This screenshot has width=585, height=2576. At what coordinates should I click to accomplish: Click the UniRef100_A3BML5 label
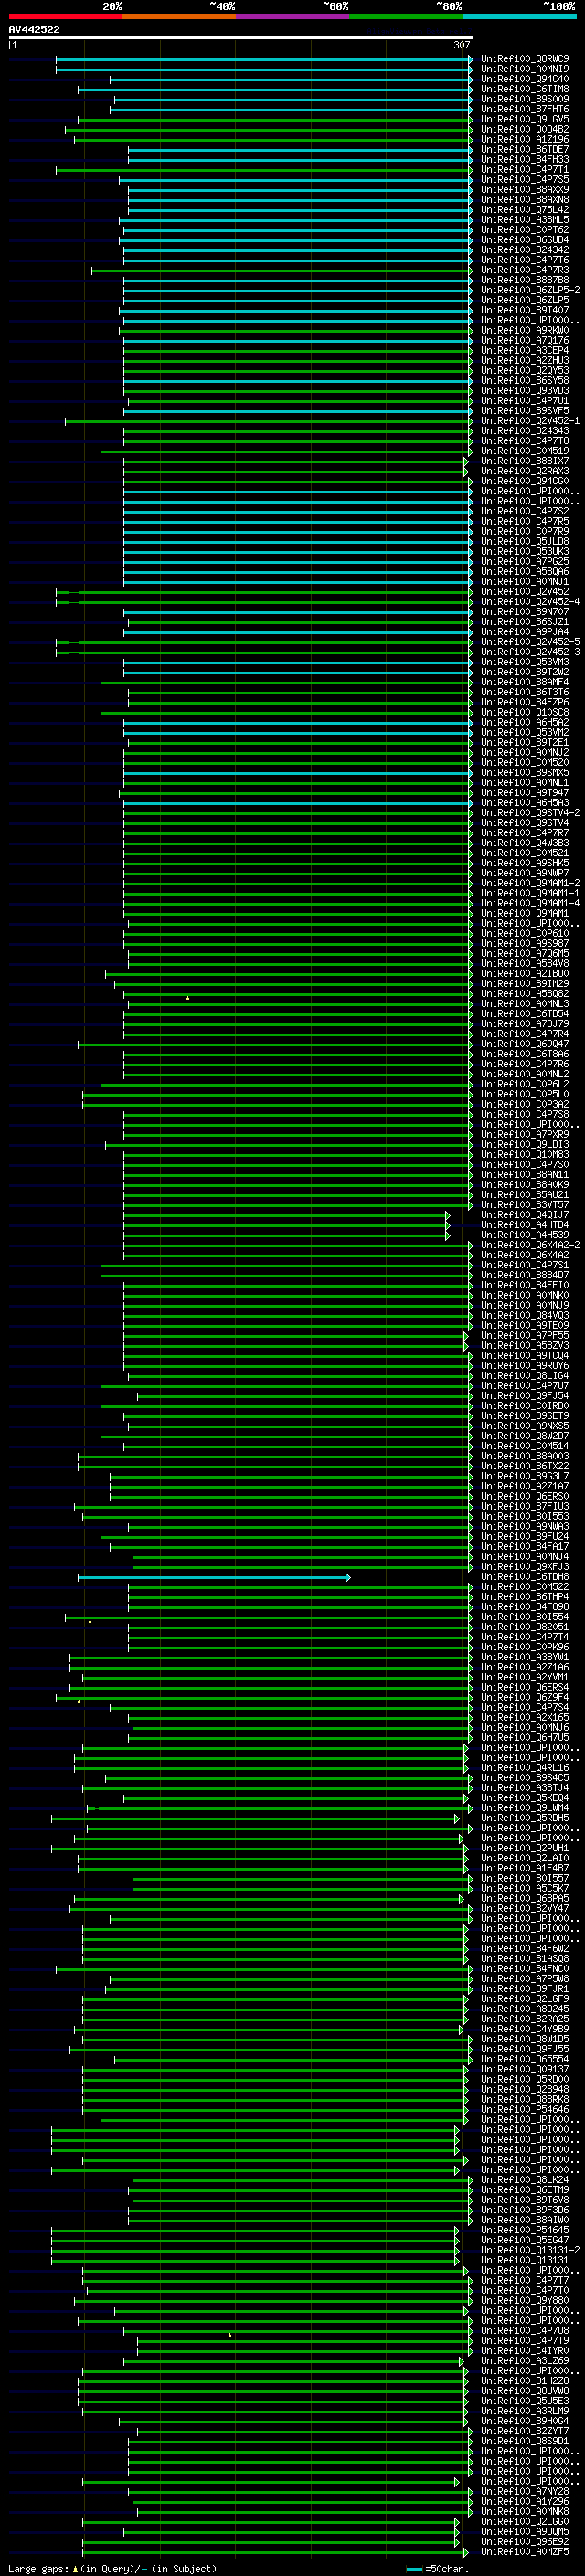525,220
